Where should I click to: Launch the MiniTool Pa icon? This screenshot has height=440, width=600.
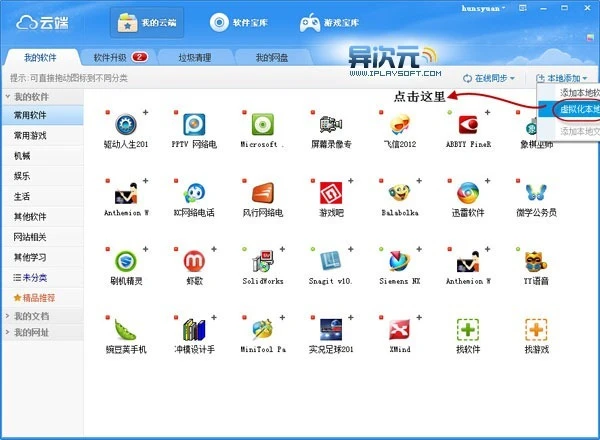[x=262, y=329]
